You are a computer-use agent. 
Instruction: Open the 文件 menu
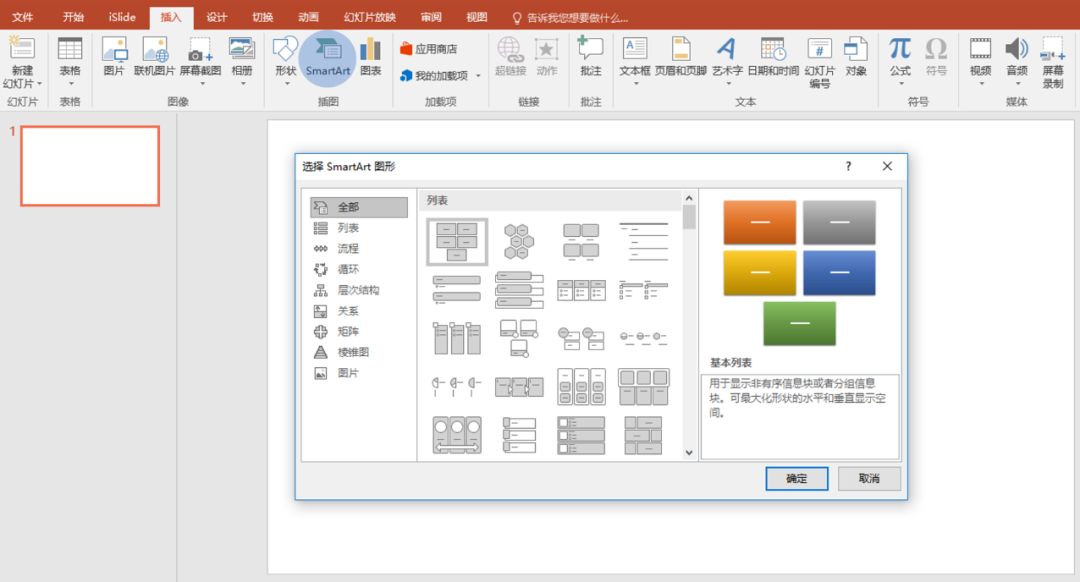(23, 17)
